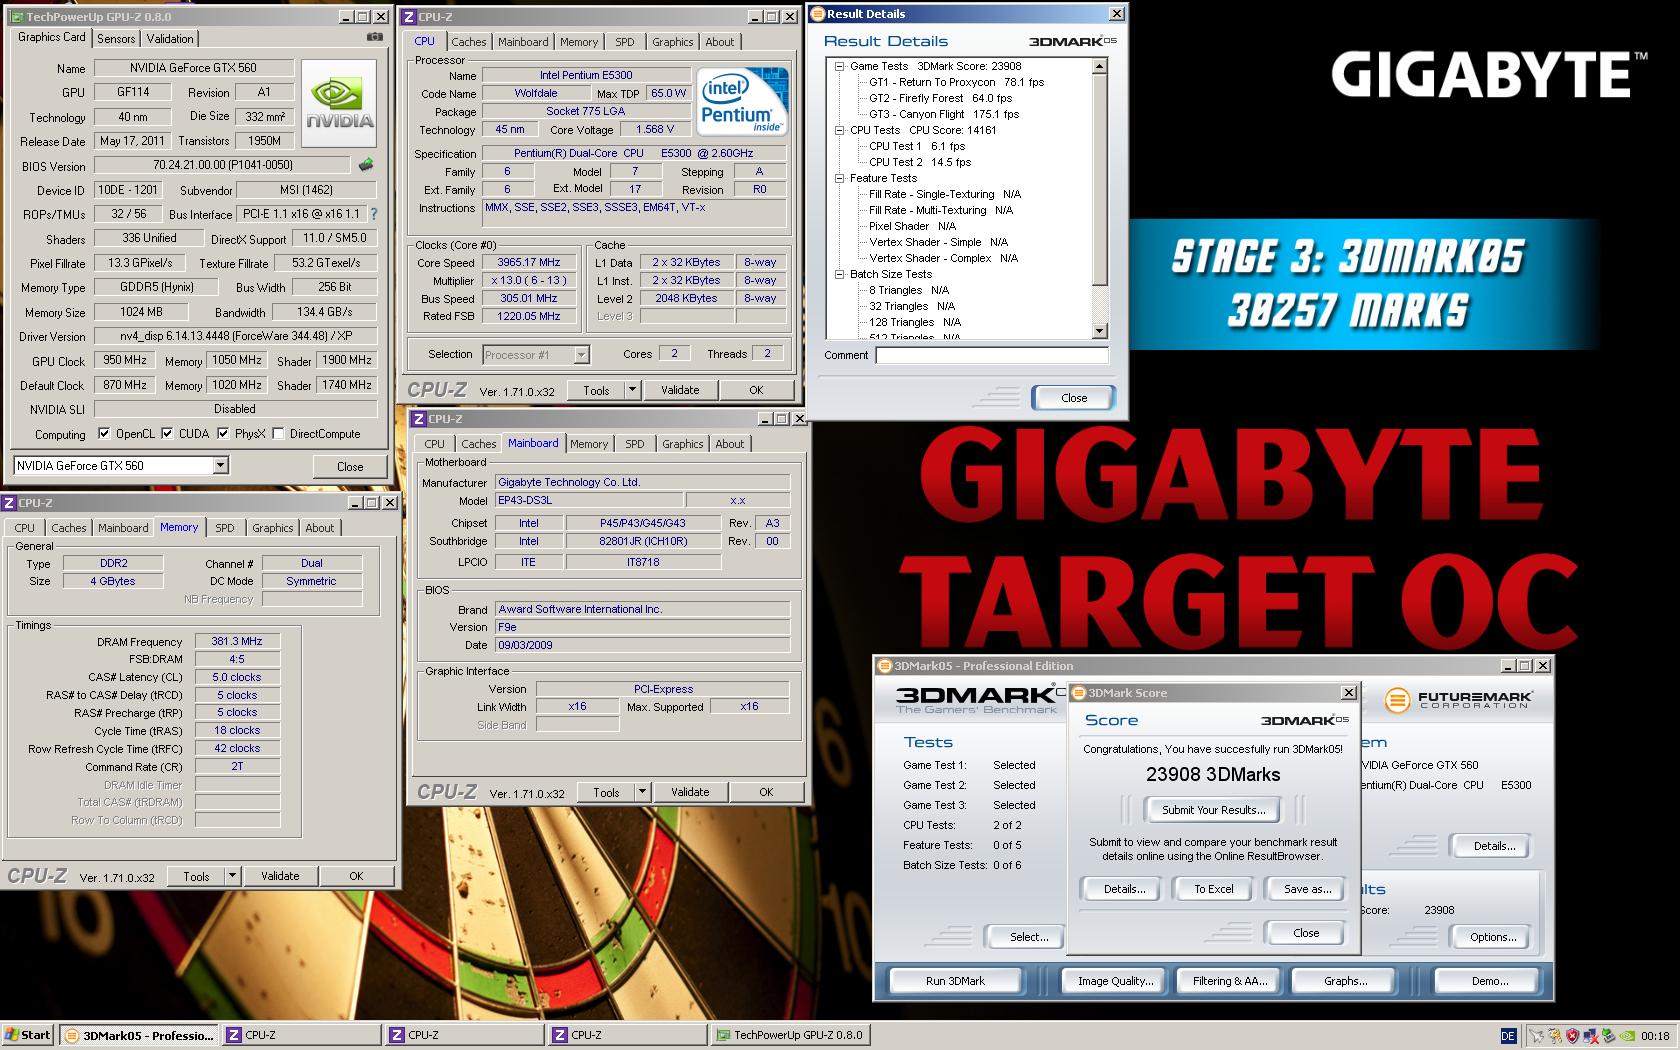Open Graphics tab in CPU-Z Memory window

(x=272, y=528)
